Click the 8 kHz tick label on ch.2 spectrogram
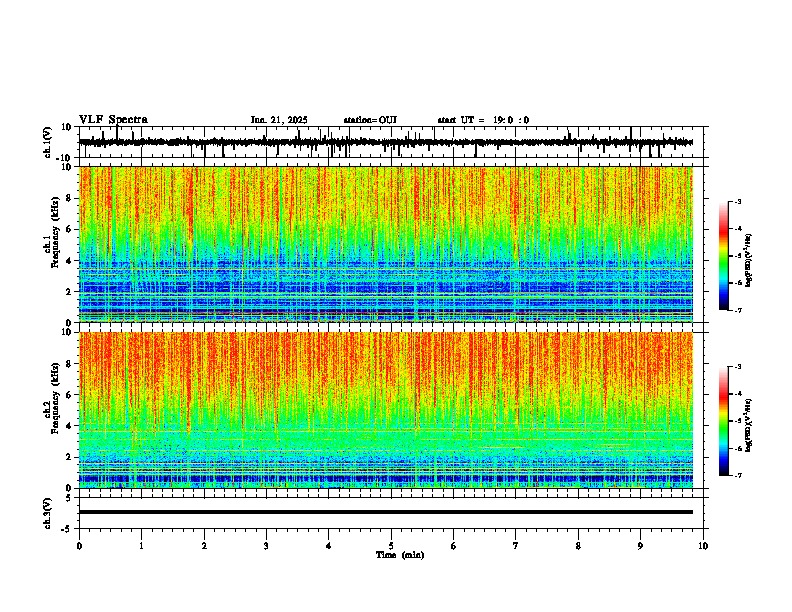Image resolution: width=792 pixels, height=612 pixels. 70,364
